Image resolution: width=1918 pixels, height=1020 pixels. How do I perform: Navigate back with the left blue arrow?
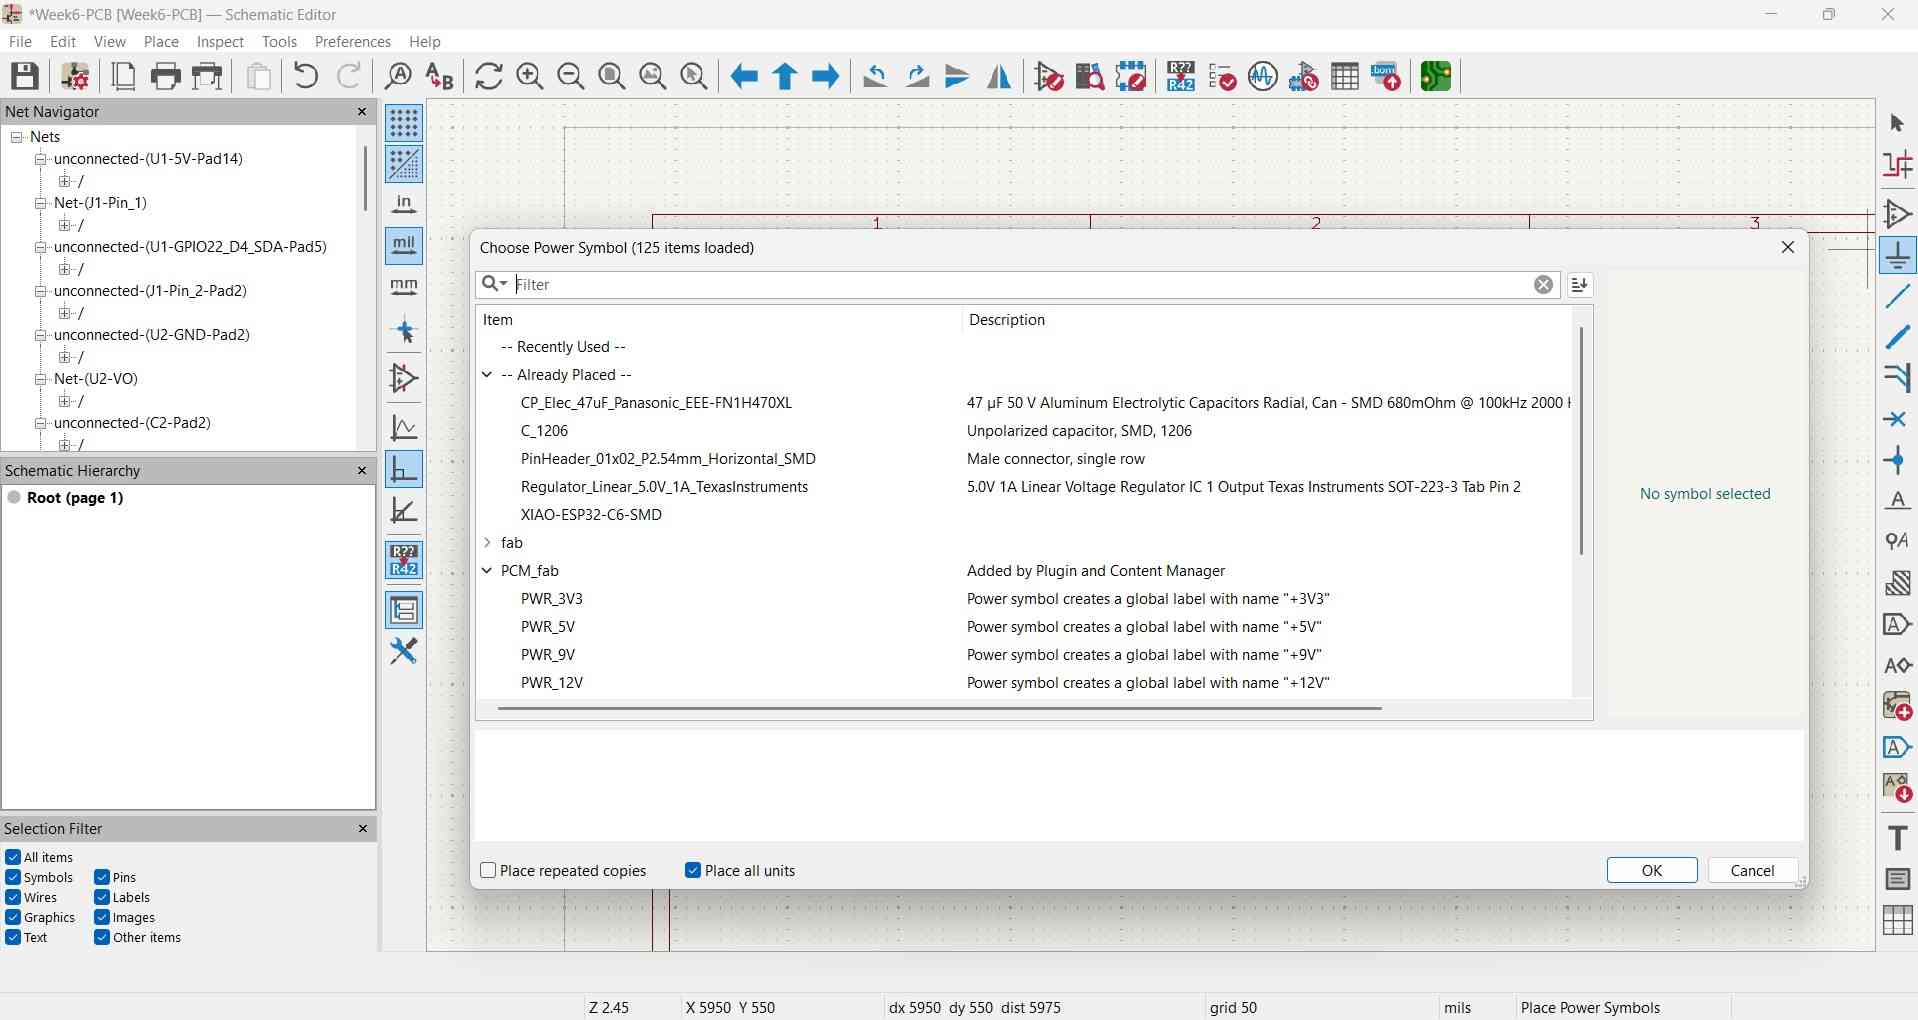(744, 76)
